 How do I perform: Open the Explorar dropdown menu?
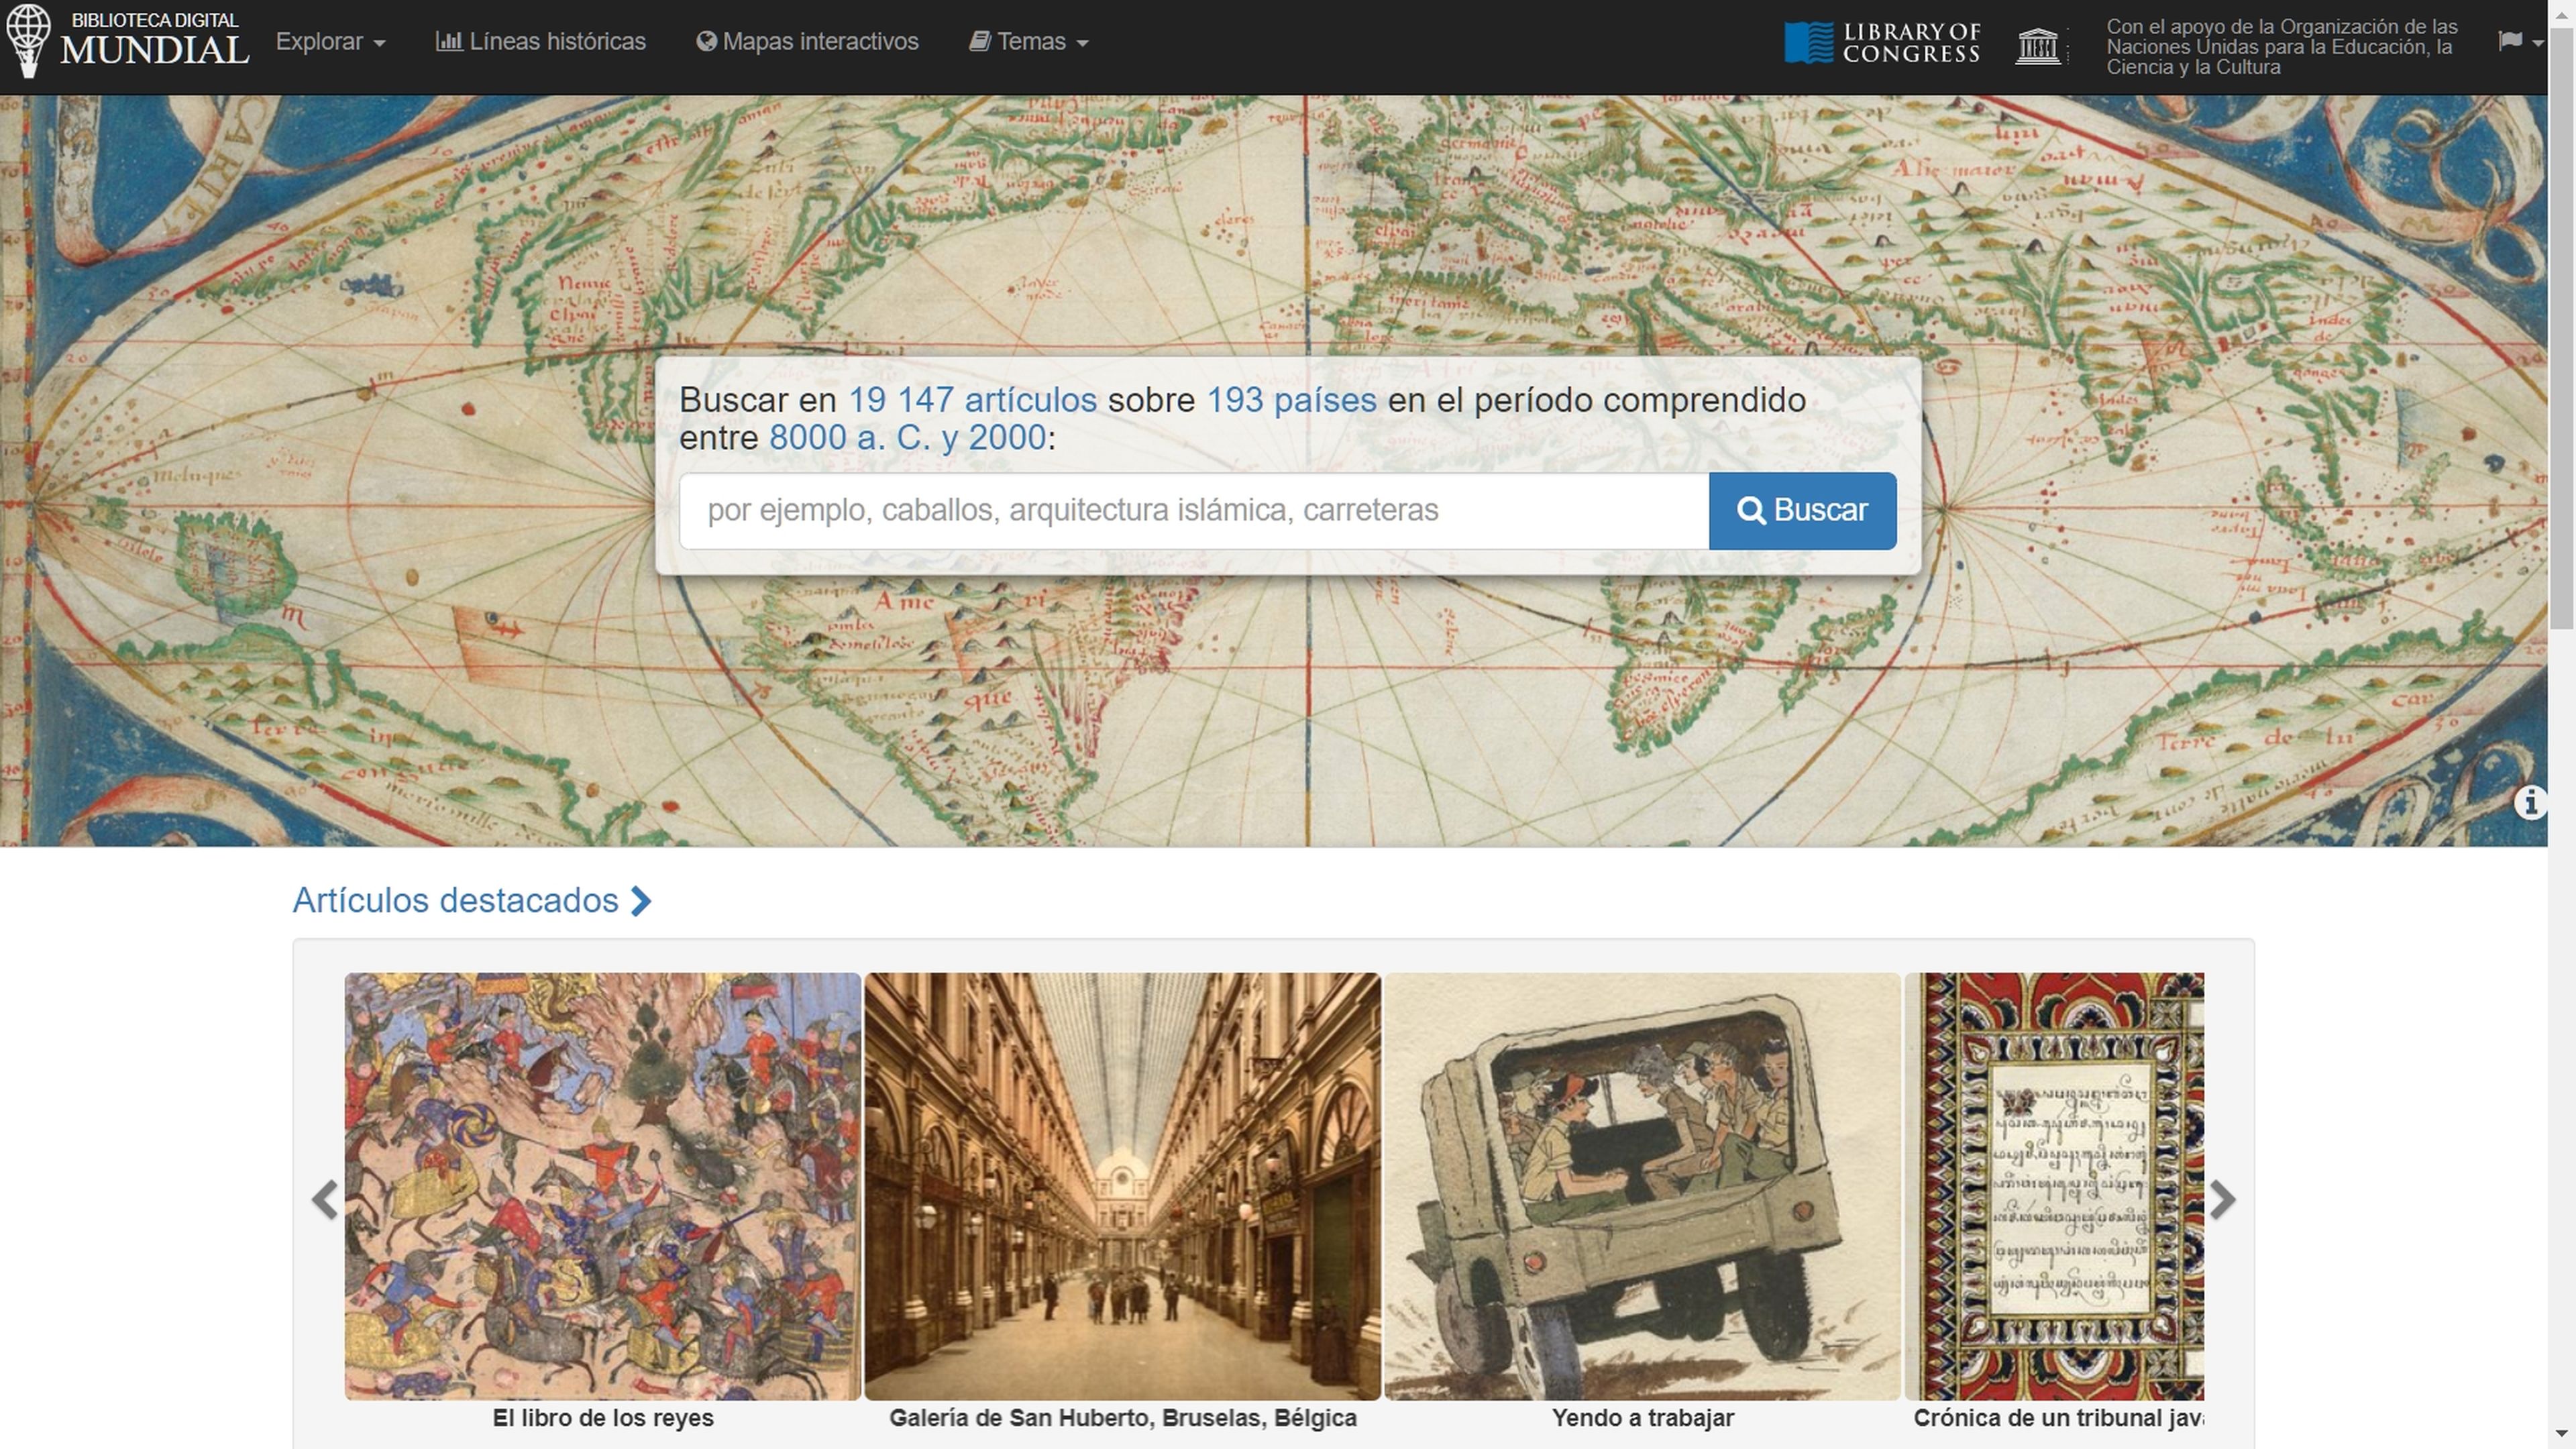pos(330,42)
